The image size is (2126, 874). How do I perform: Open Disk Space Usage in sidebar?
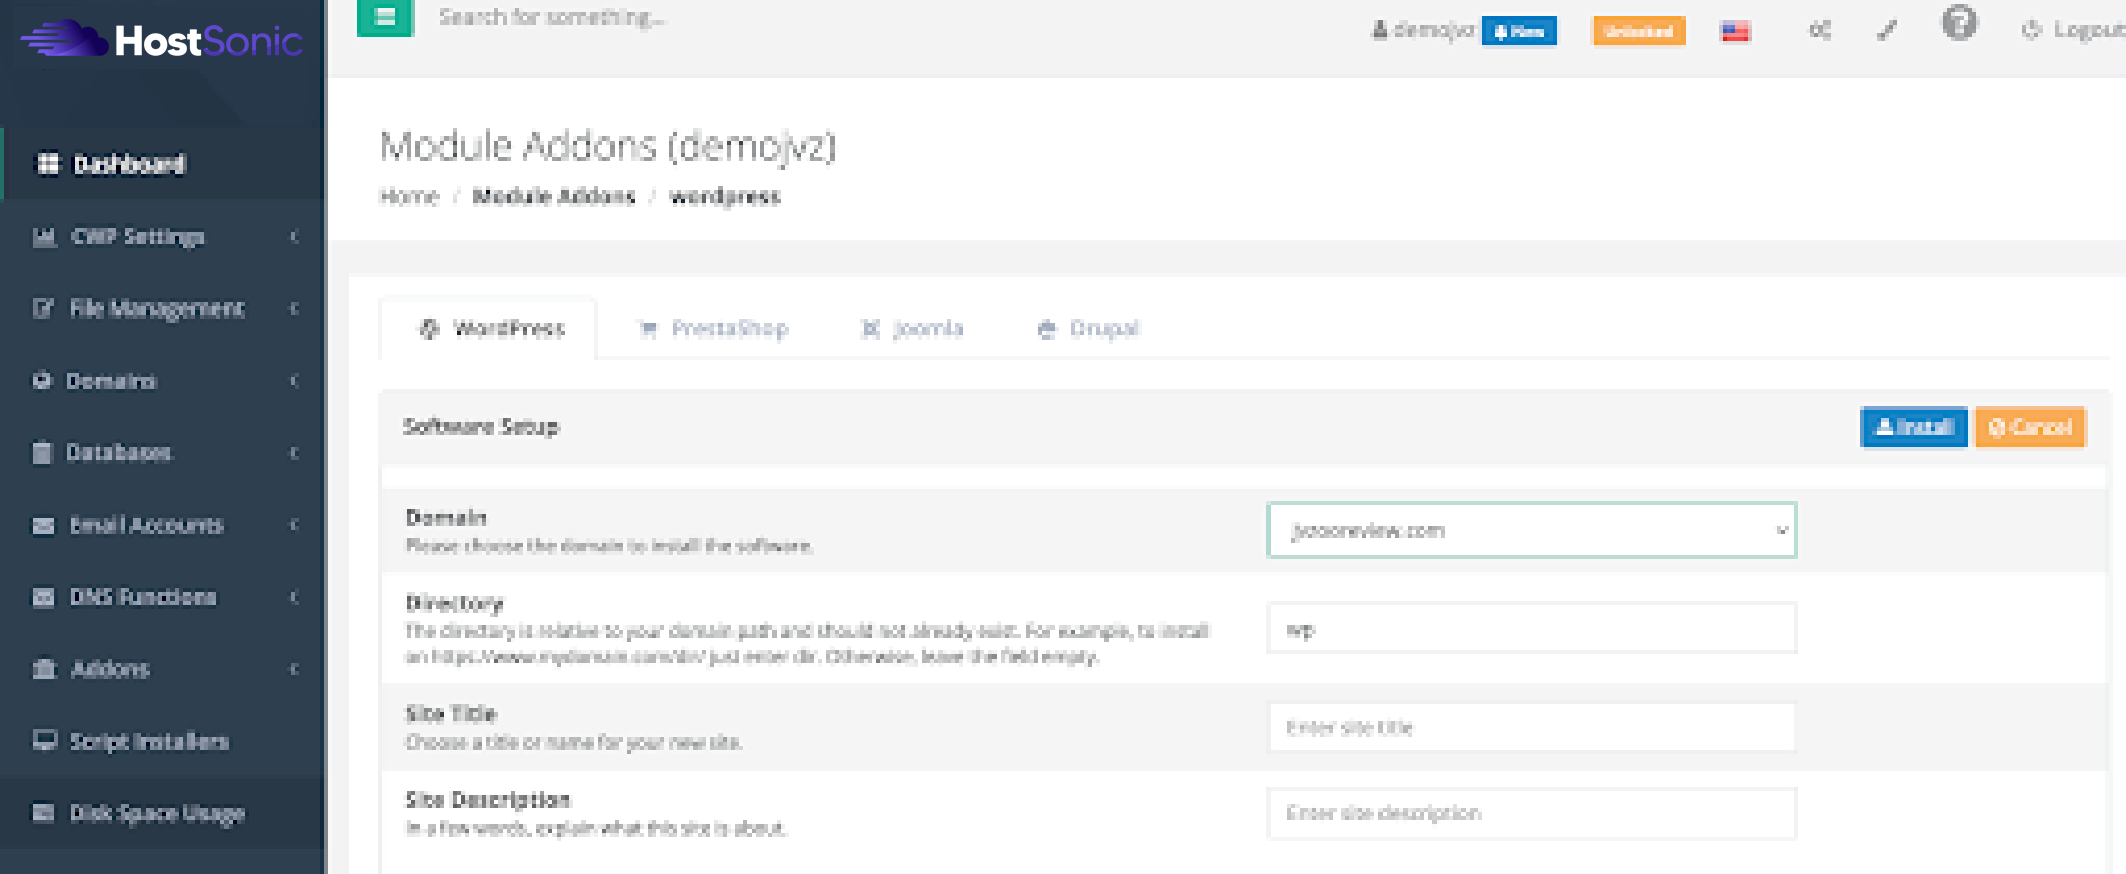coord(156,813)
